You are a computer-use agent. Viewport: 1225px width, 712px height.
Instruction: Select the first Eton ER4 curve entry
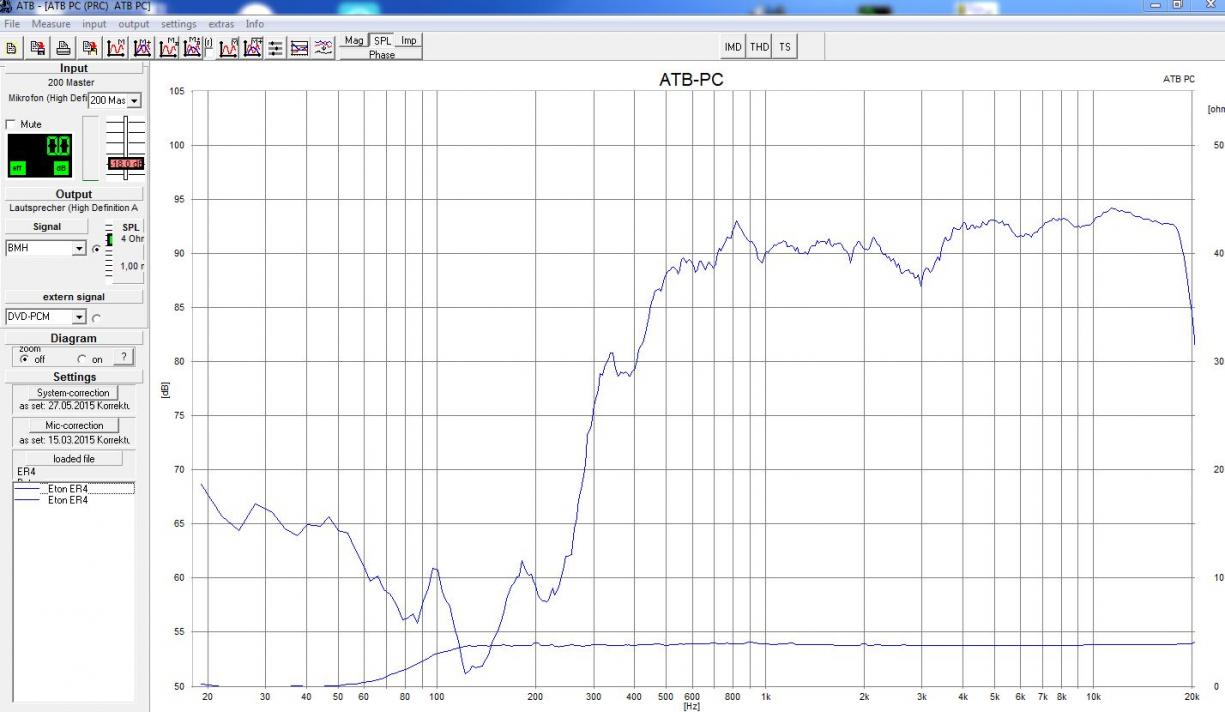(74, 489)
